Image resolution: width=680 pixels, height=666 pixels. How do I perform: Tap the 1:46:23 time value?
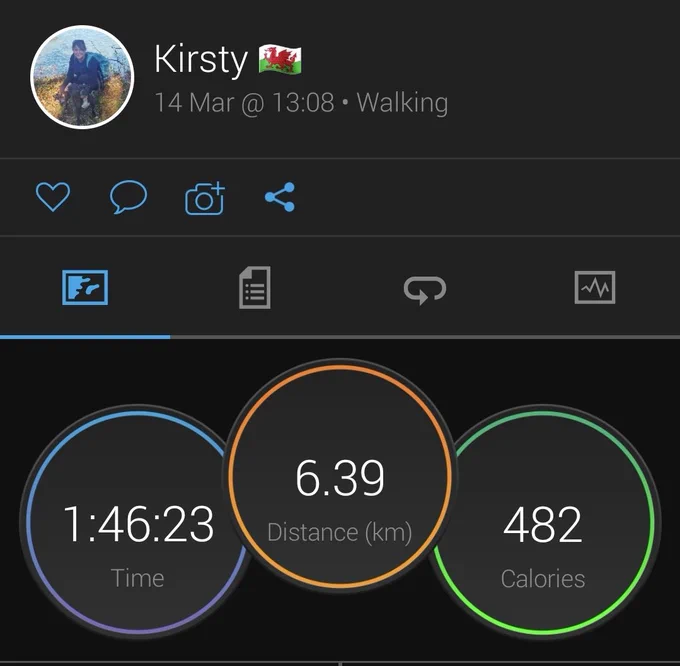[x=138, y=524]
